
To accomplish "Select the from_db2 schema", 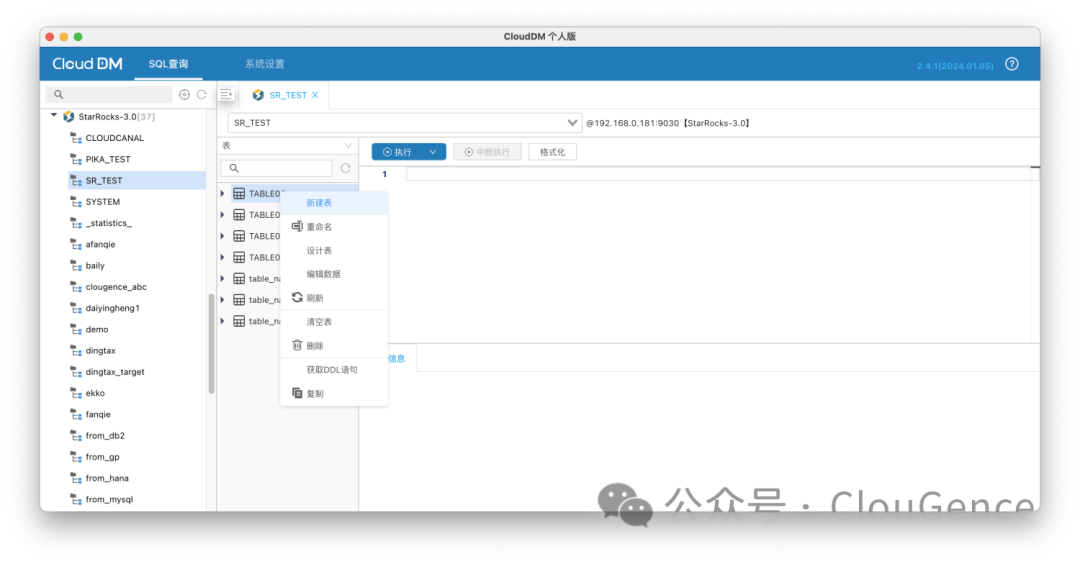I will (x=105, y=436).
